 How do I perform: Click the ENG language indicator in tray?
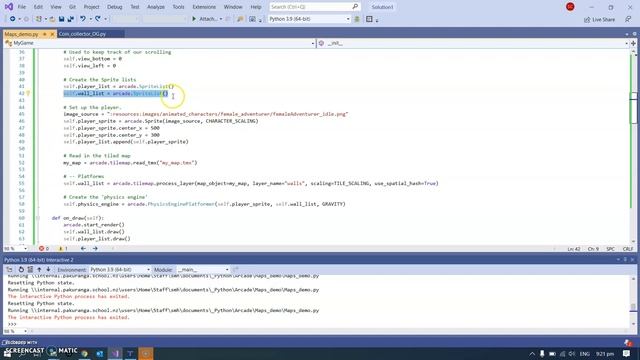tap(584, 353)
